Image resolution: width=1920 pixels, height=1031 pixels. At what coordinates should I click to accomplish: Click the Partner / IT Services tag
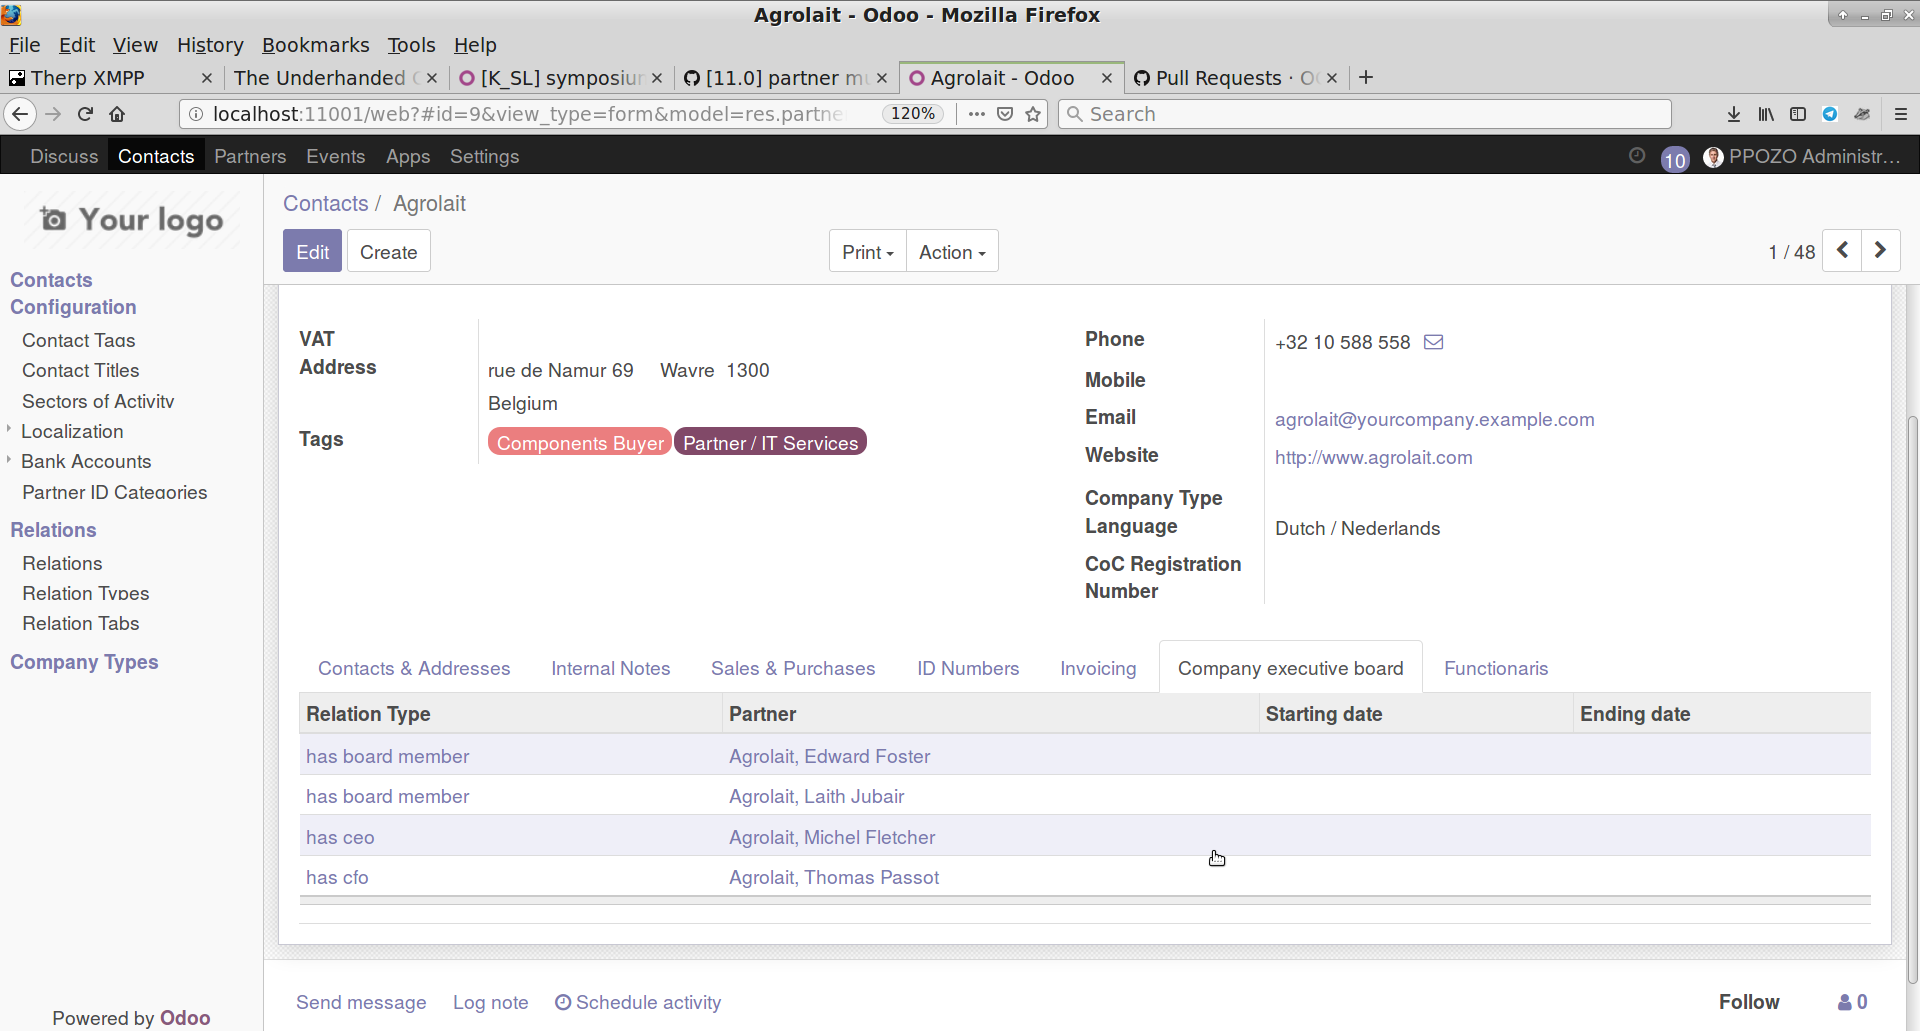(770, 442)
